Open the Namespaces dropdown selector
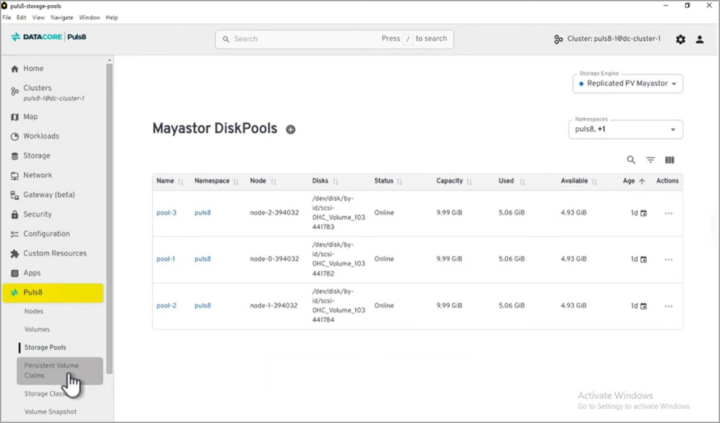 tap(625, 130)
